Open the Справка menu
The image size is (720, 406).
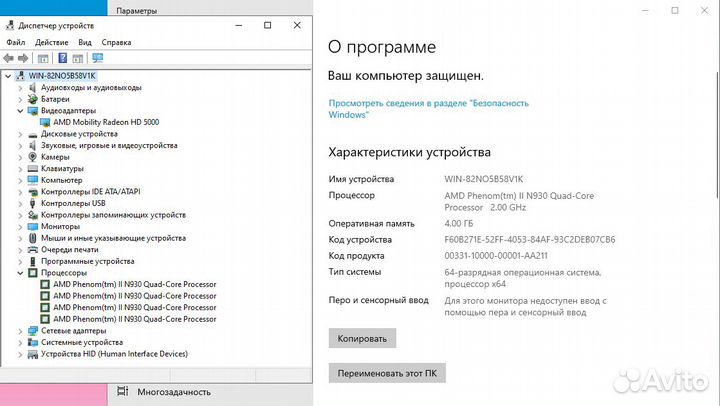116,42
